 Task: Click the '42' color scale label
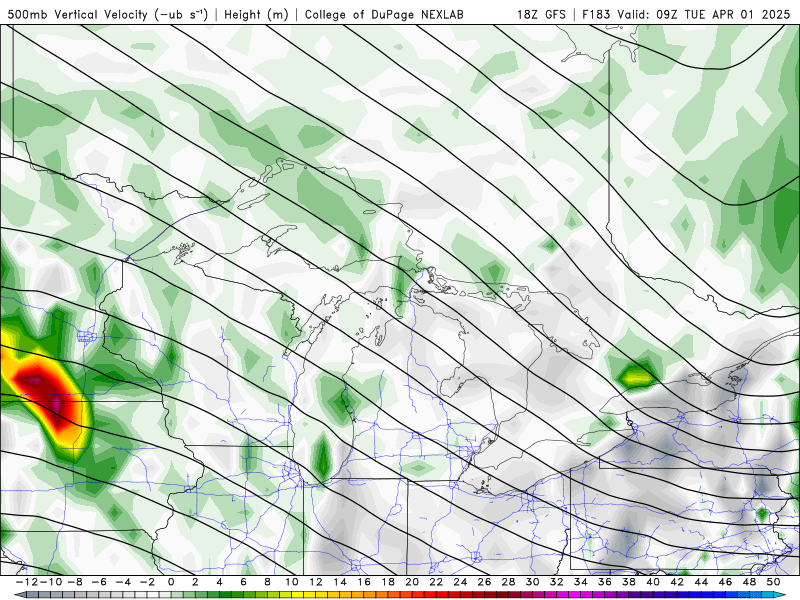(x=677, y=582)
